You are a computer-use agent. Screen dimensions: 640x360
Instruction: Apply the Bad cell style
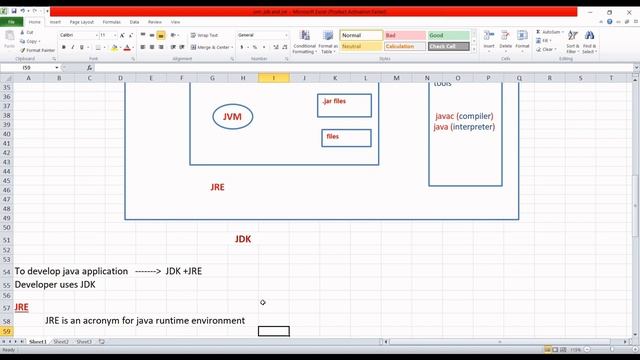(405, 36)
